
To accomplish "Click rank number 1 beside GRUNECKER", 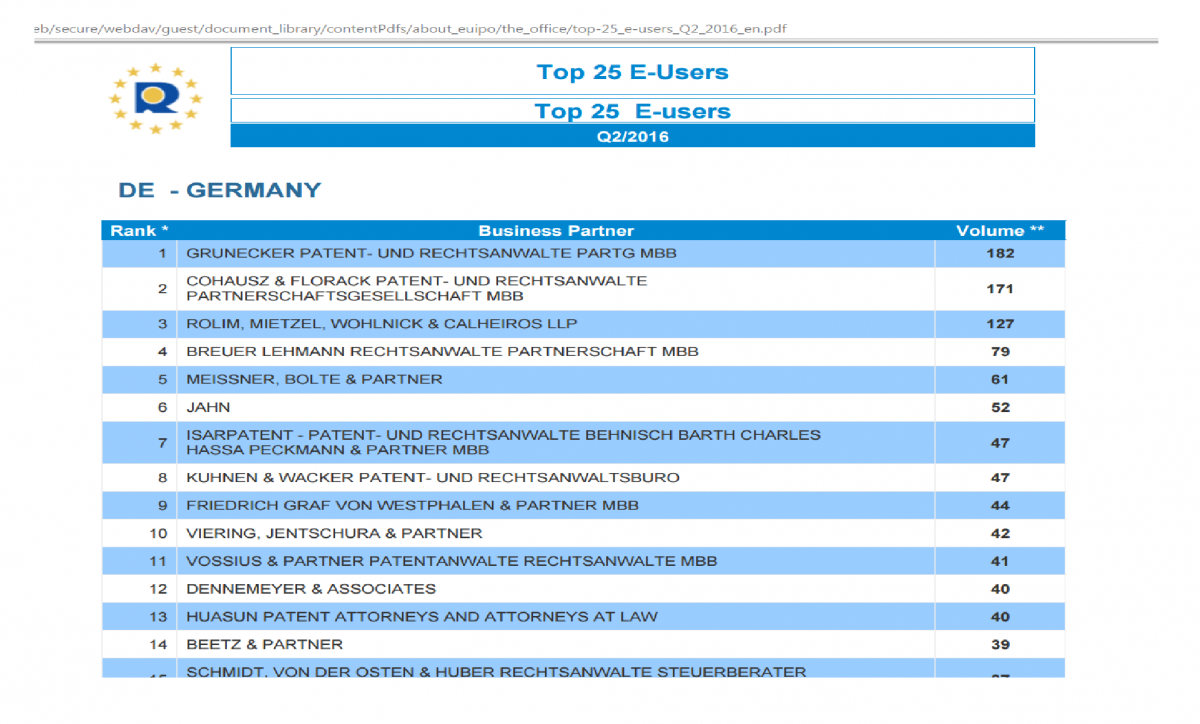I will pyautogui.click(x=162, y=253).
